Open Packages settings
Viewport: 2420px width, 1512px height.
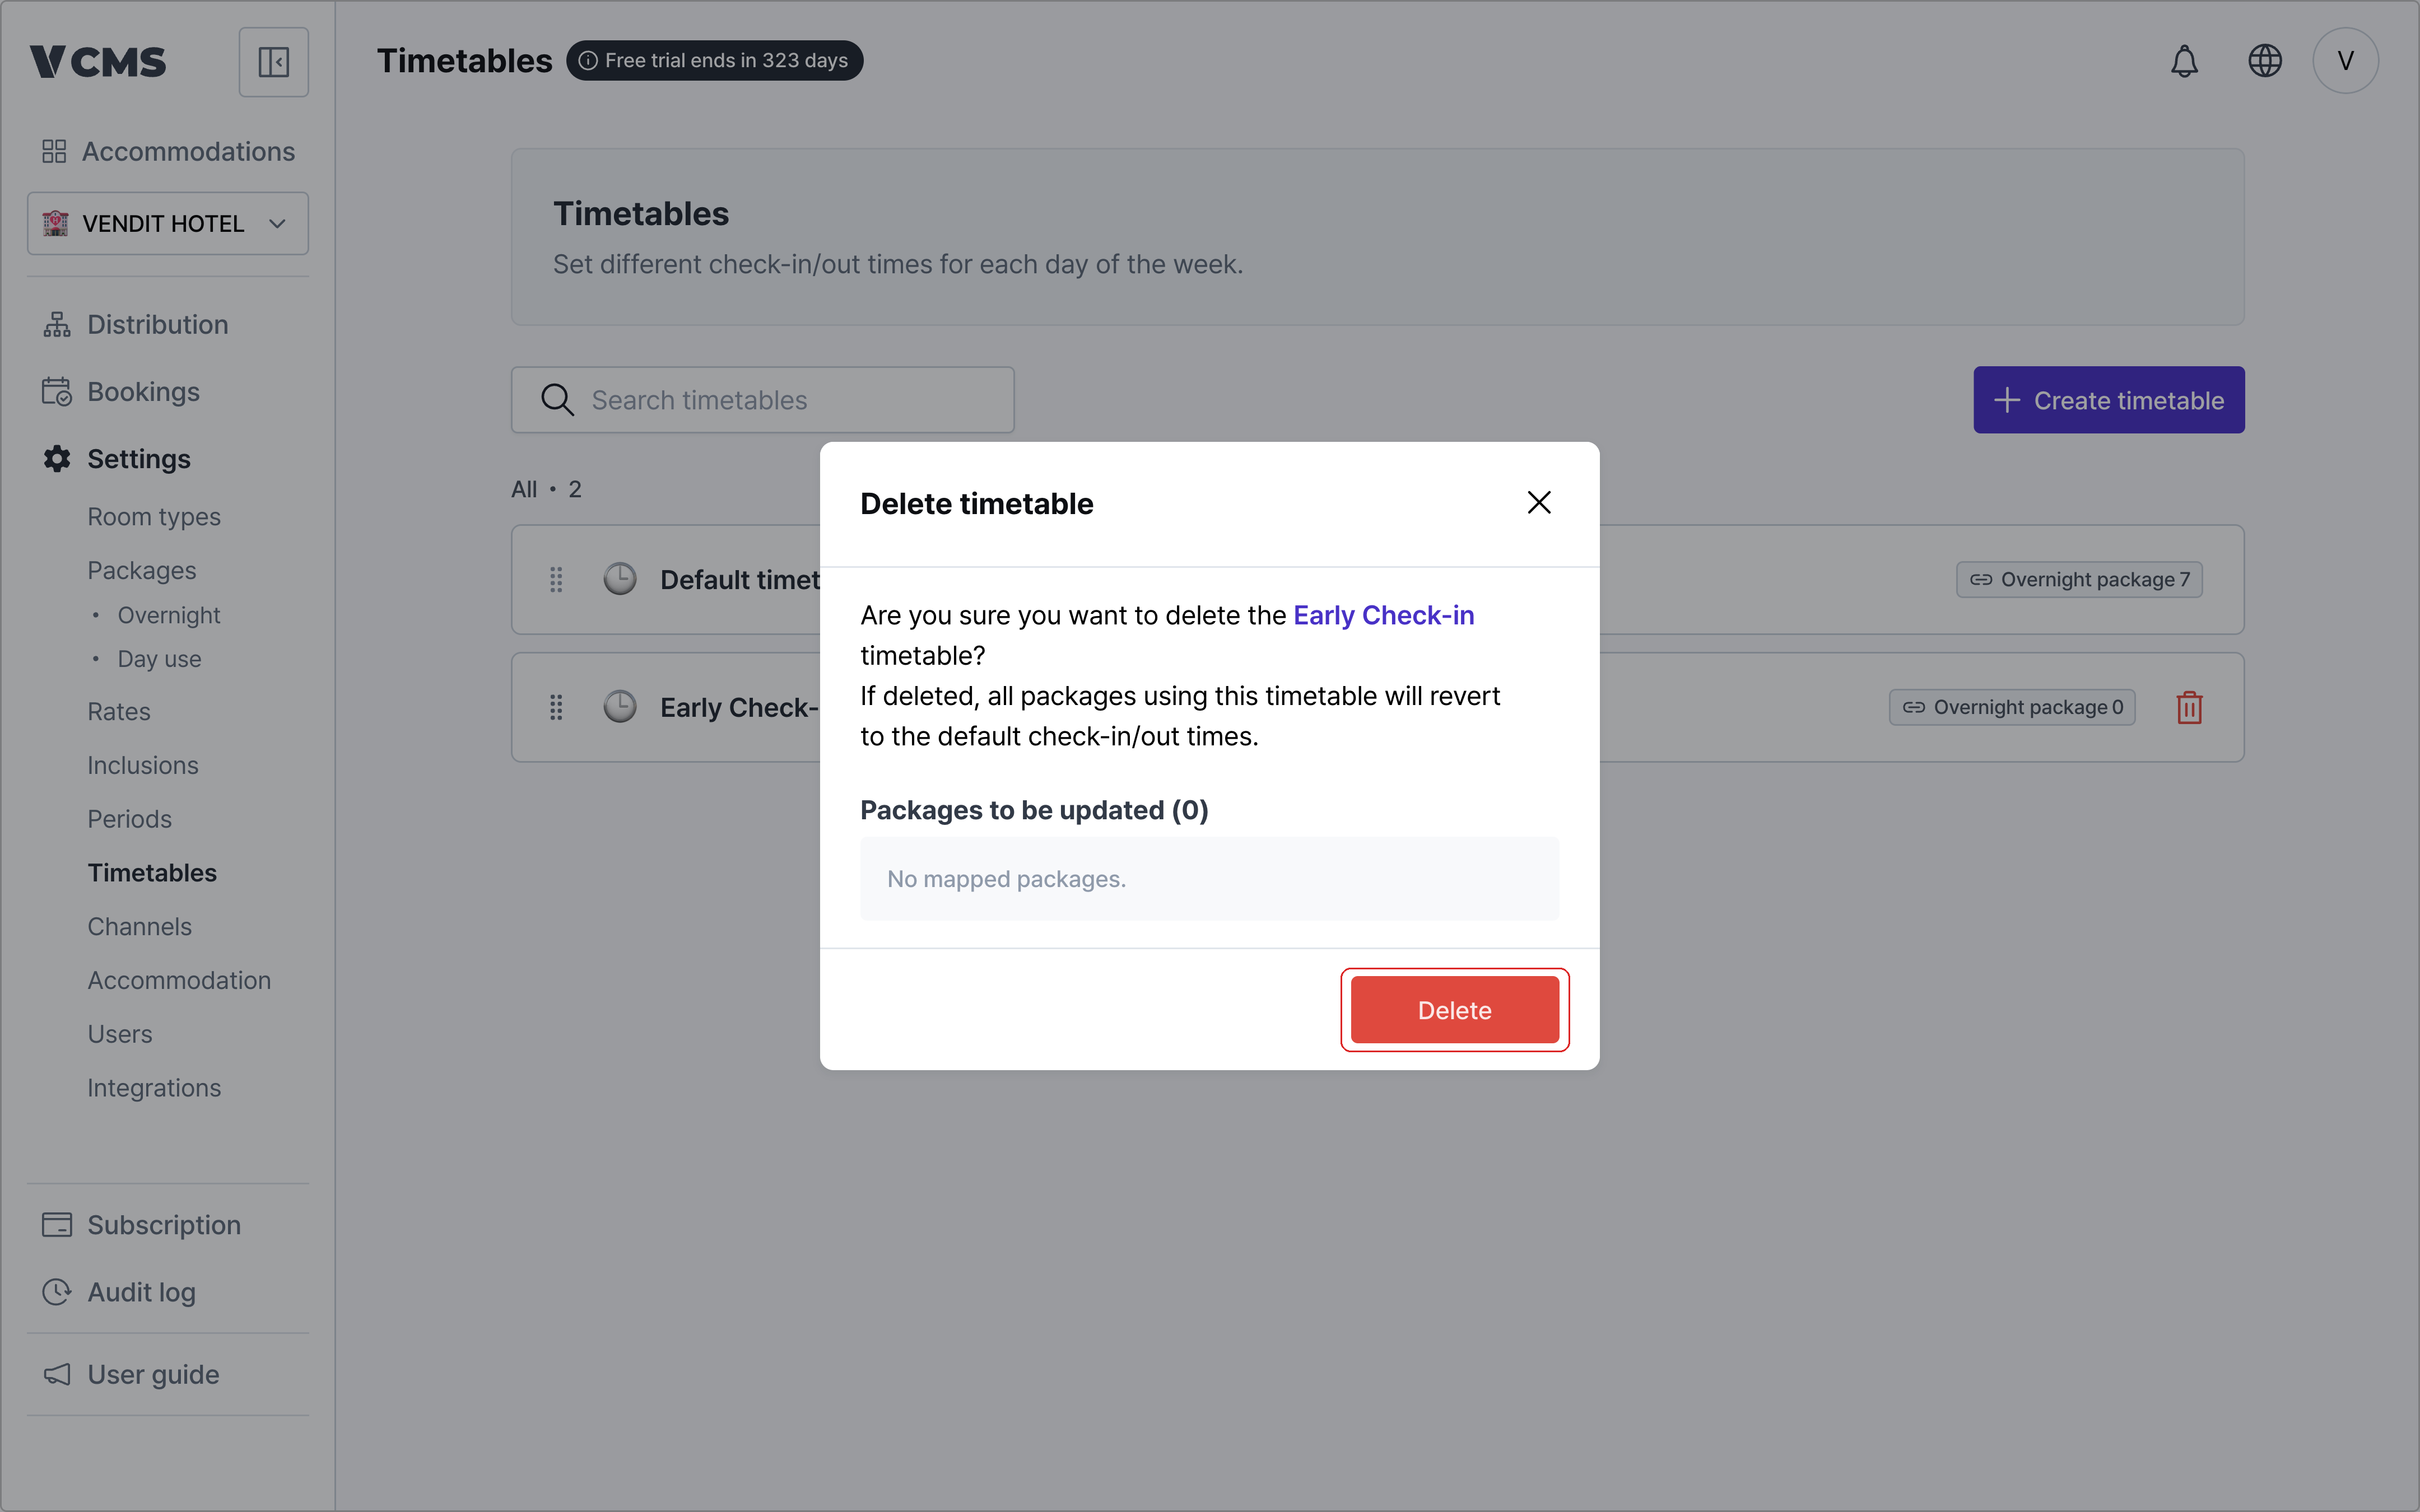coord(142,570)
